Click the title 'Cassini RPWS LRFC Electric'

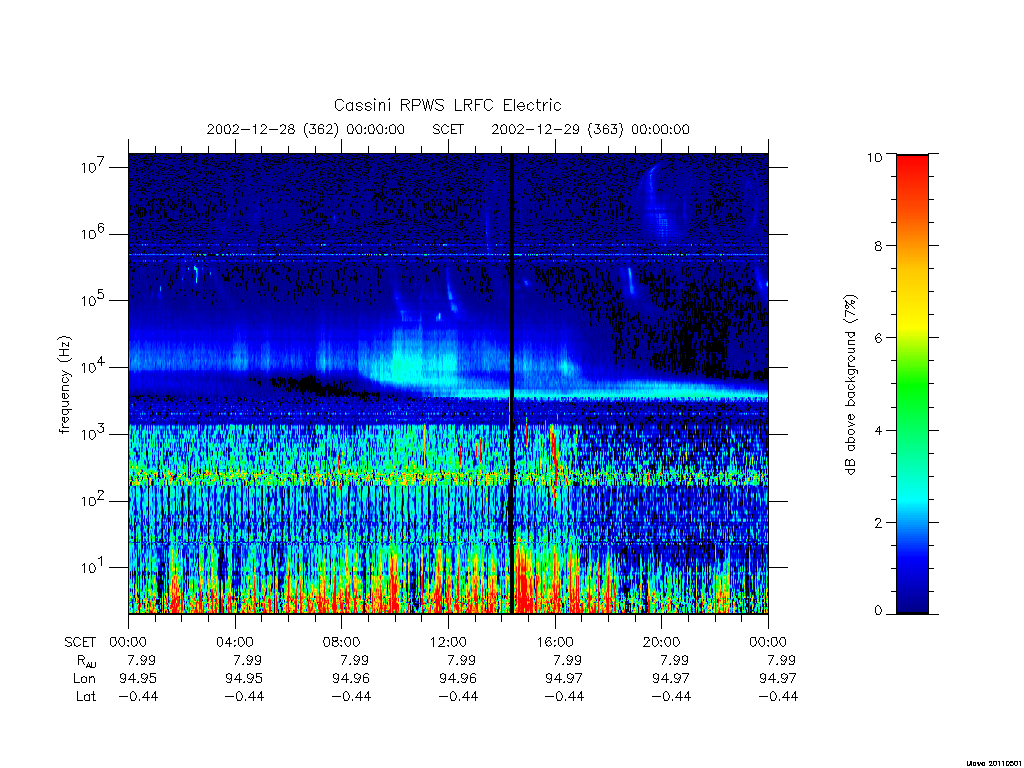[447, 105]
